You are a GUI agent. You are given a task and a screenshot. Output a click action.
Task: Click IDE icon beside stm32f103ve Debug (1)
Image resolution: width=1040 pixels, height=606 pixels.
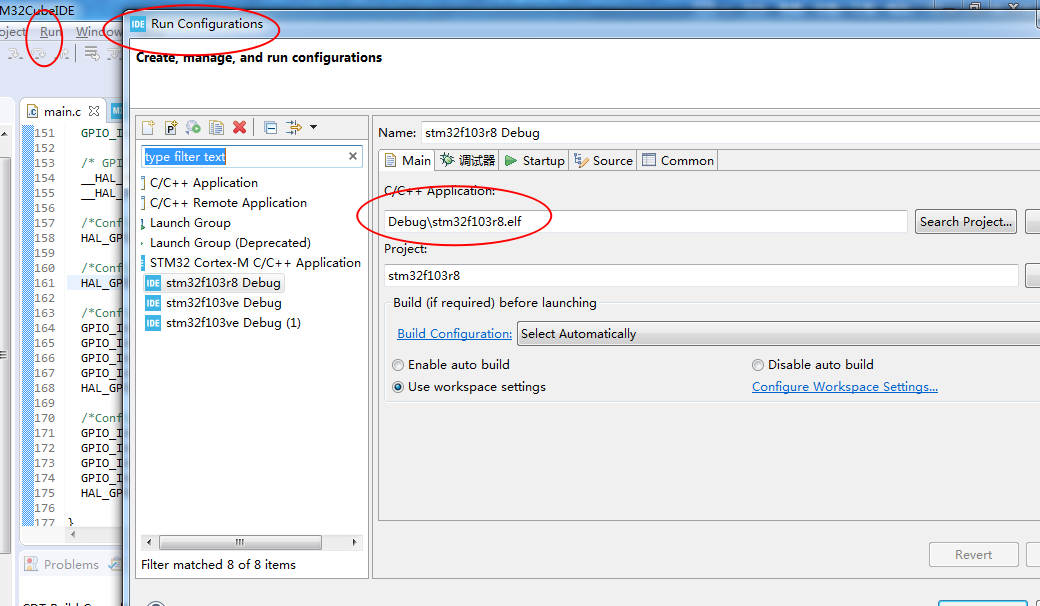pyautogui.click(x=153, y=323)
